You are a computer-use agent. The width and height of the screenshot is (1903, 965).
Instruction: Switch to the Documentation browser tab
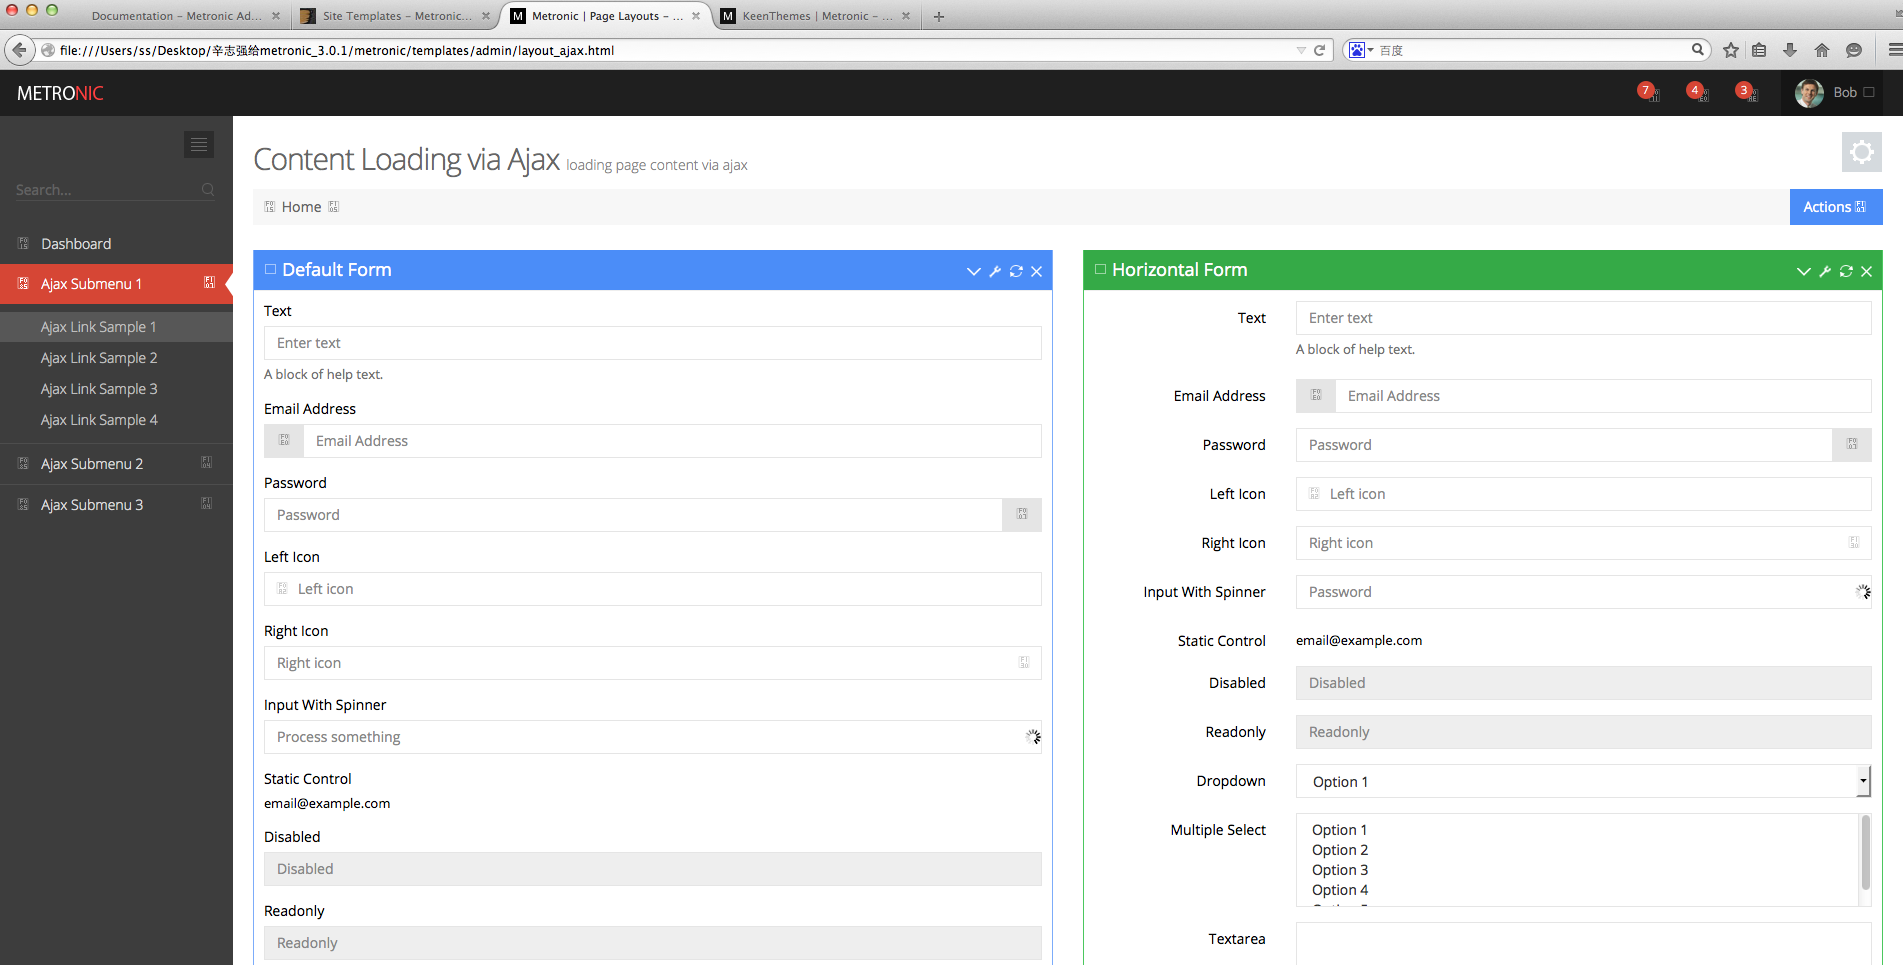click(176, 16)
